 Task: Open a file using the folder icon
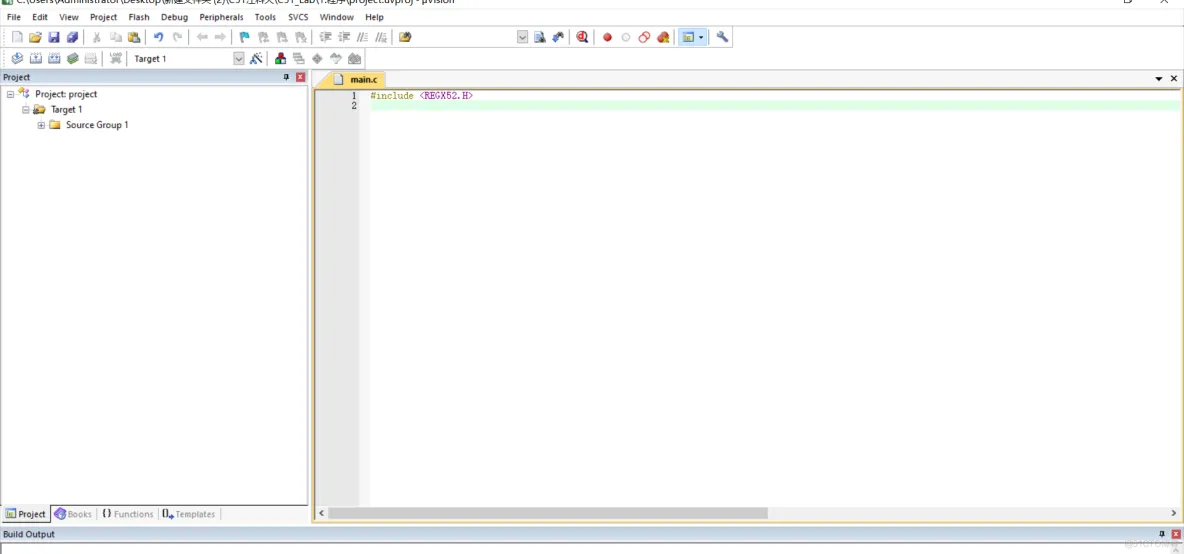tap(35, 37)
